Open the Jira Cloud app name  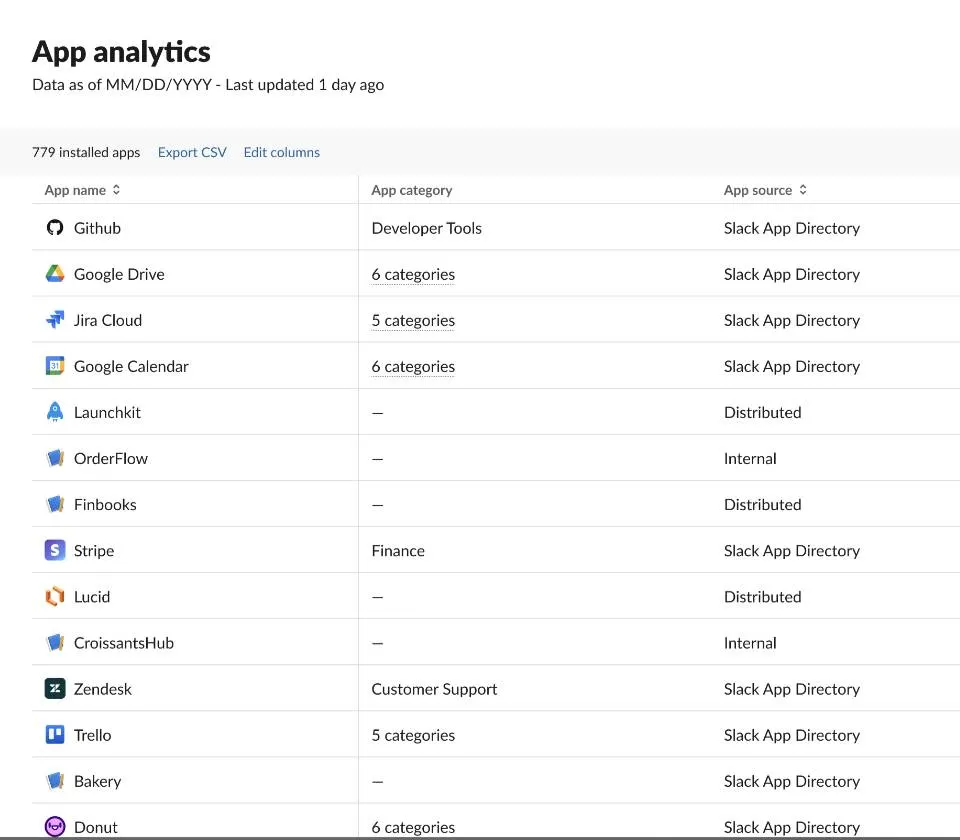click(x=108, y=320)
